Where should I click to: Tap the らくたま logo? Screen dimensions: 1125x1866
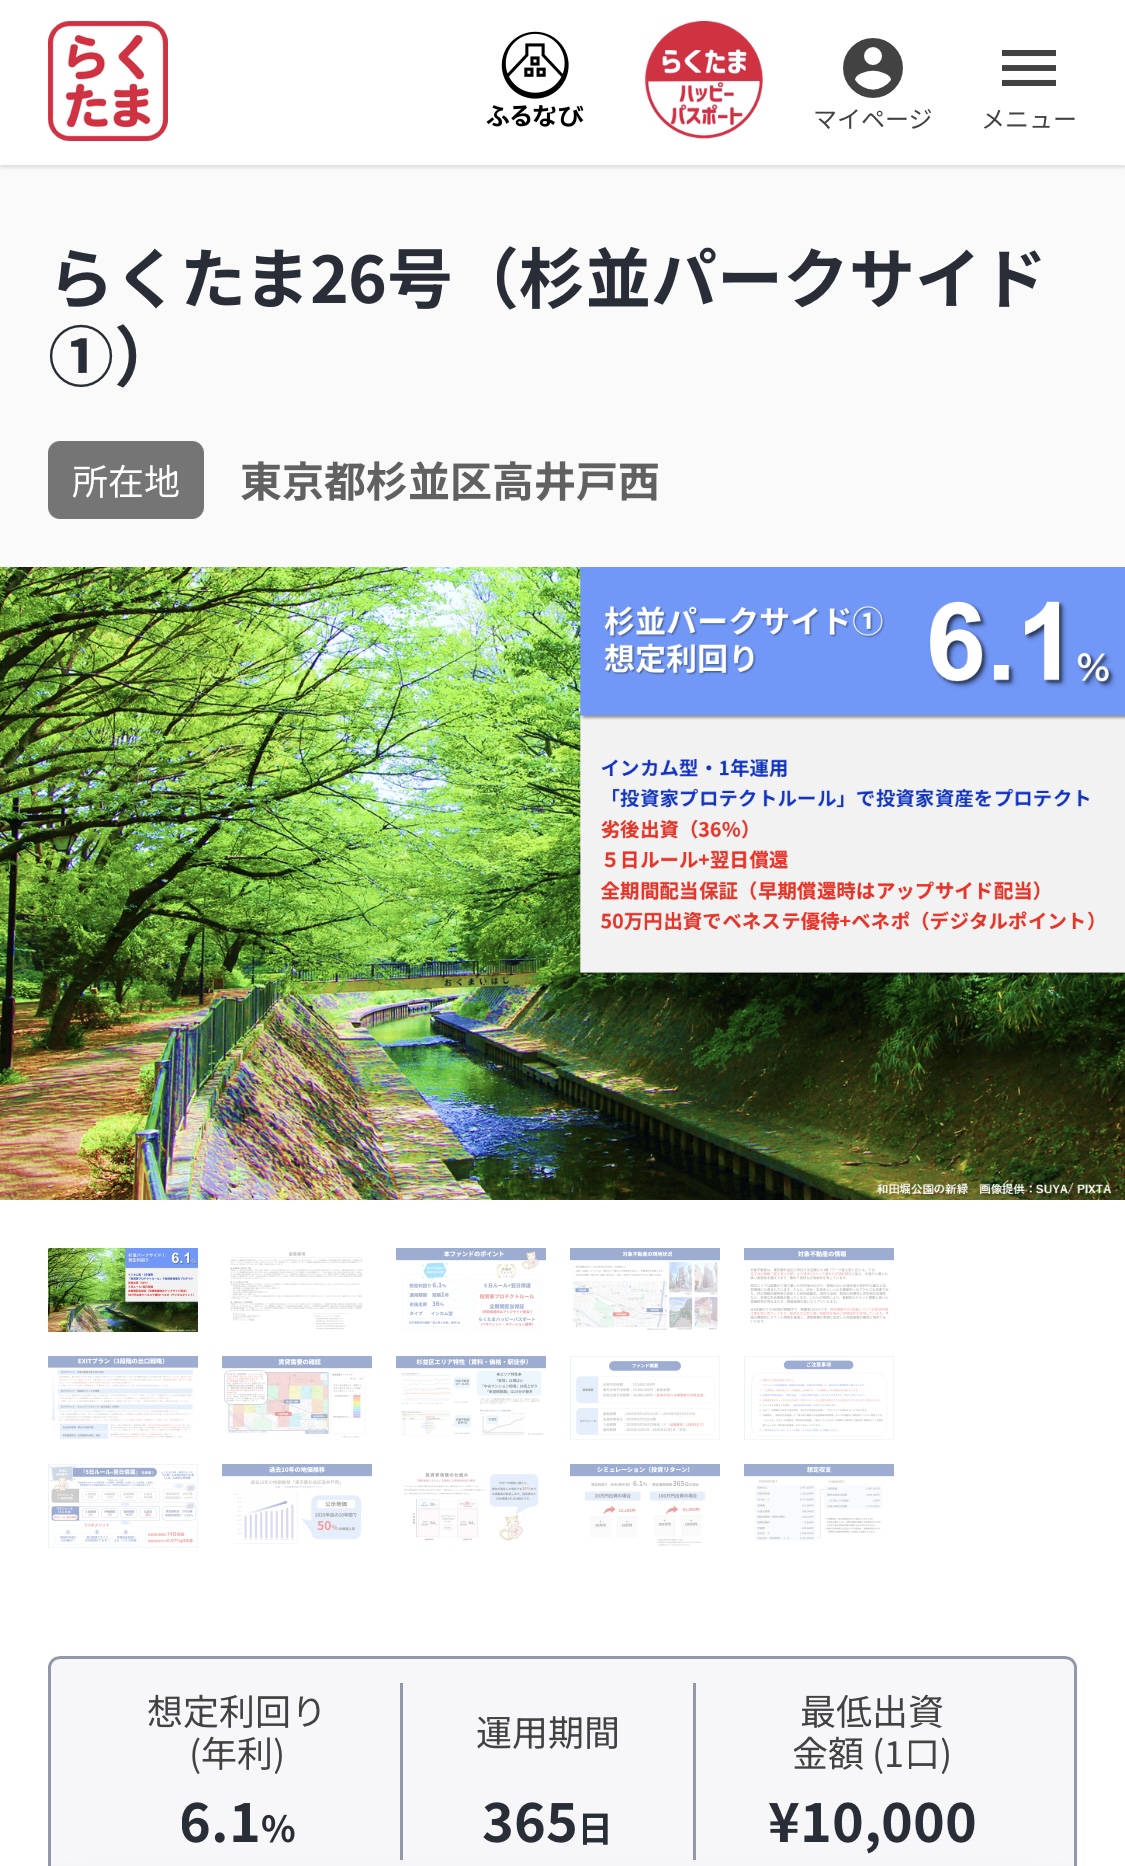[x=108, y=81]
